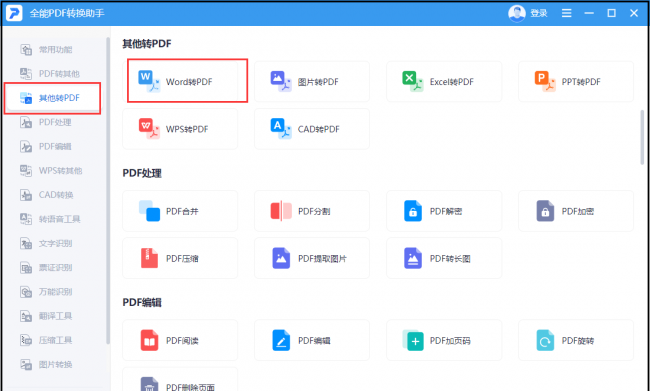Screen dimensions: 650x391
Task: Open the PDF编辑 tool card
Action: (x=312, y=340)
